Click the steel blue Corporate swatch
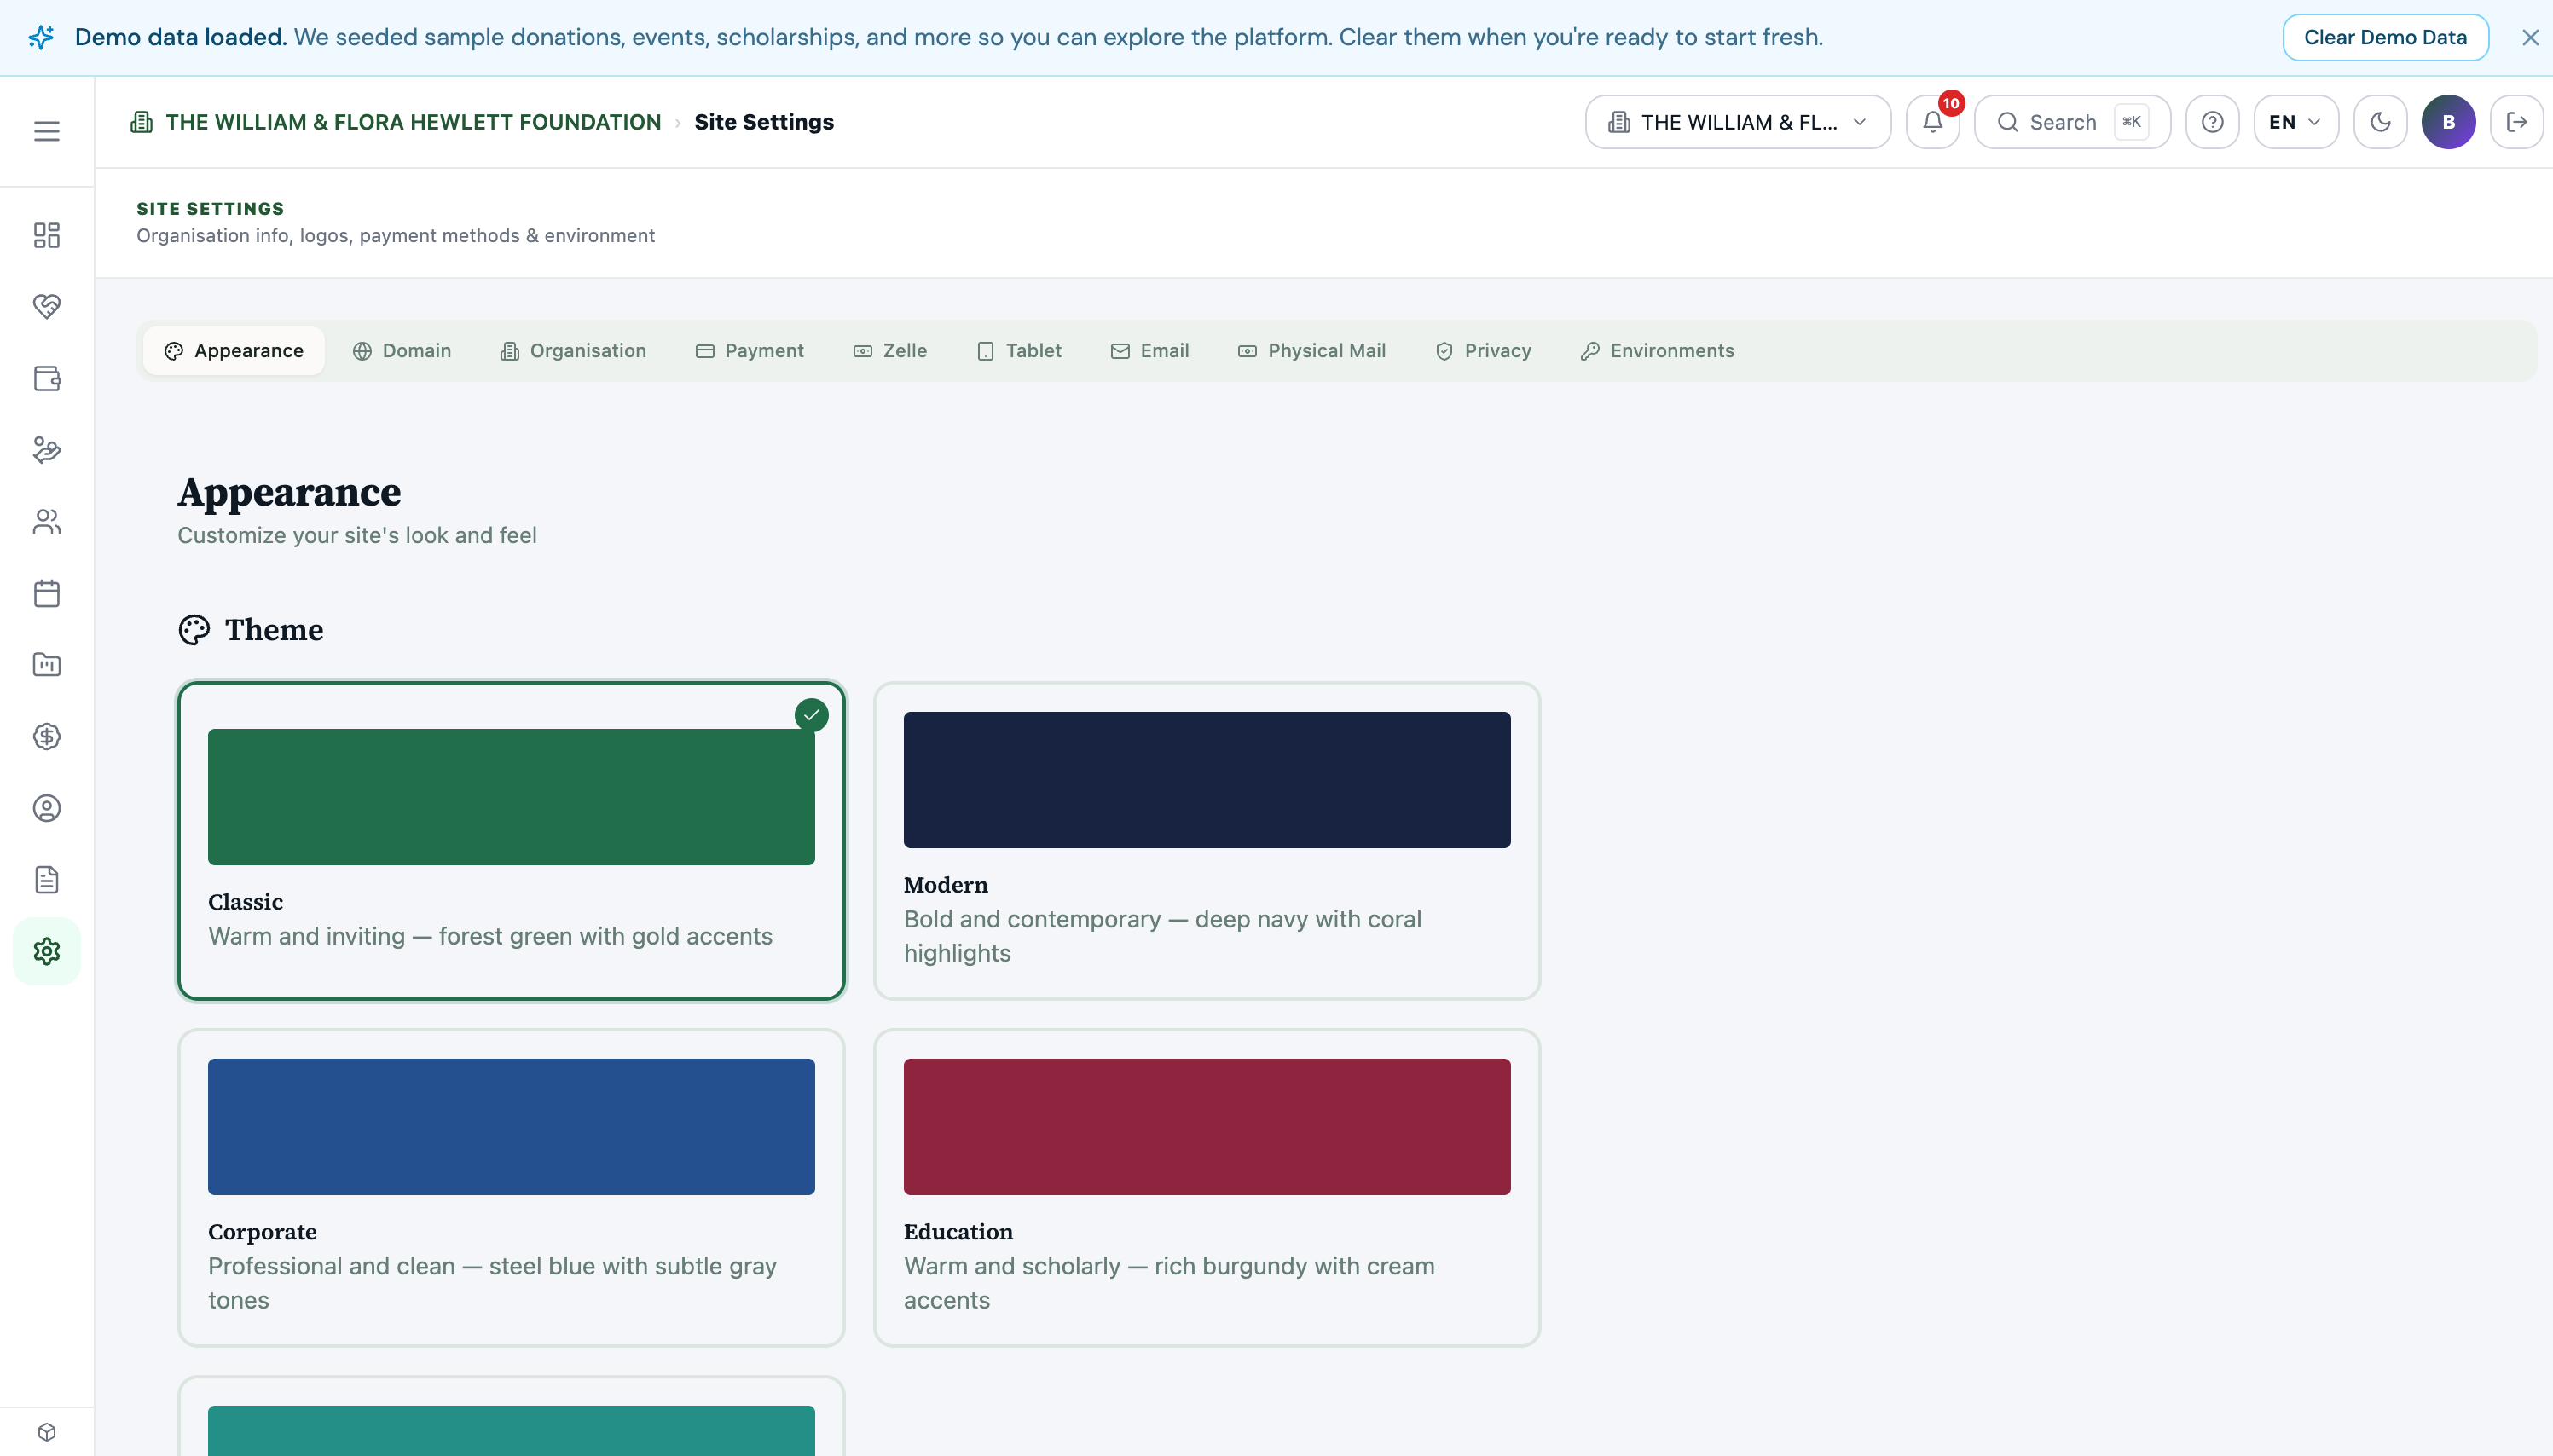Image resolution: width=2553 pixels, height=1456 pixels. pos(511,1127)
